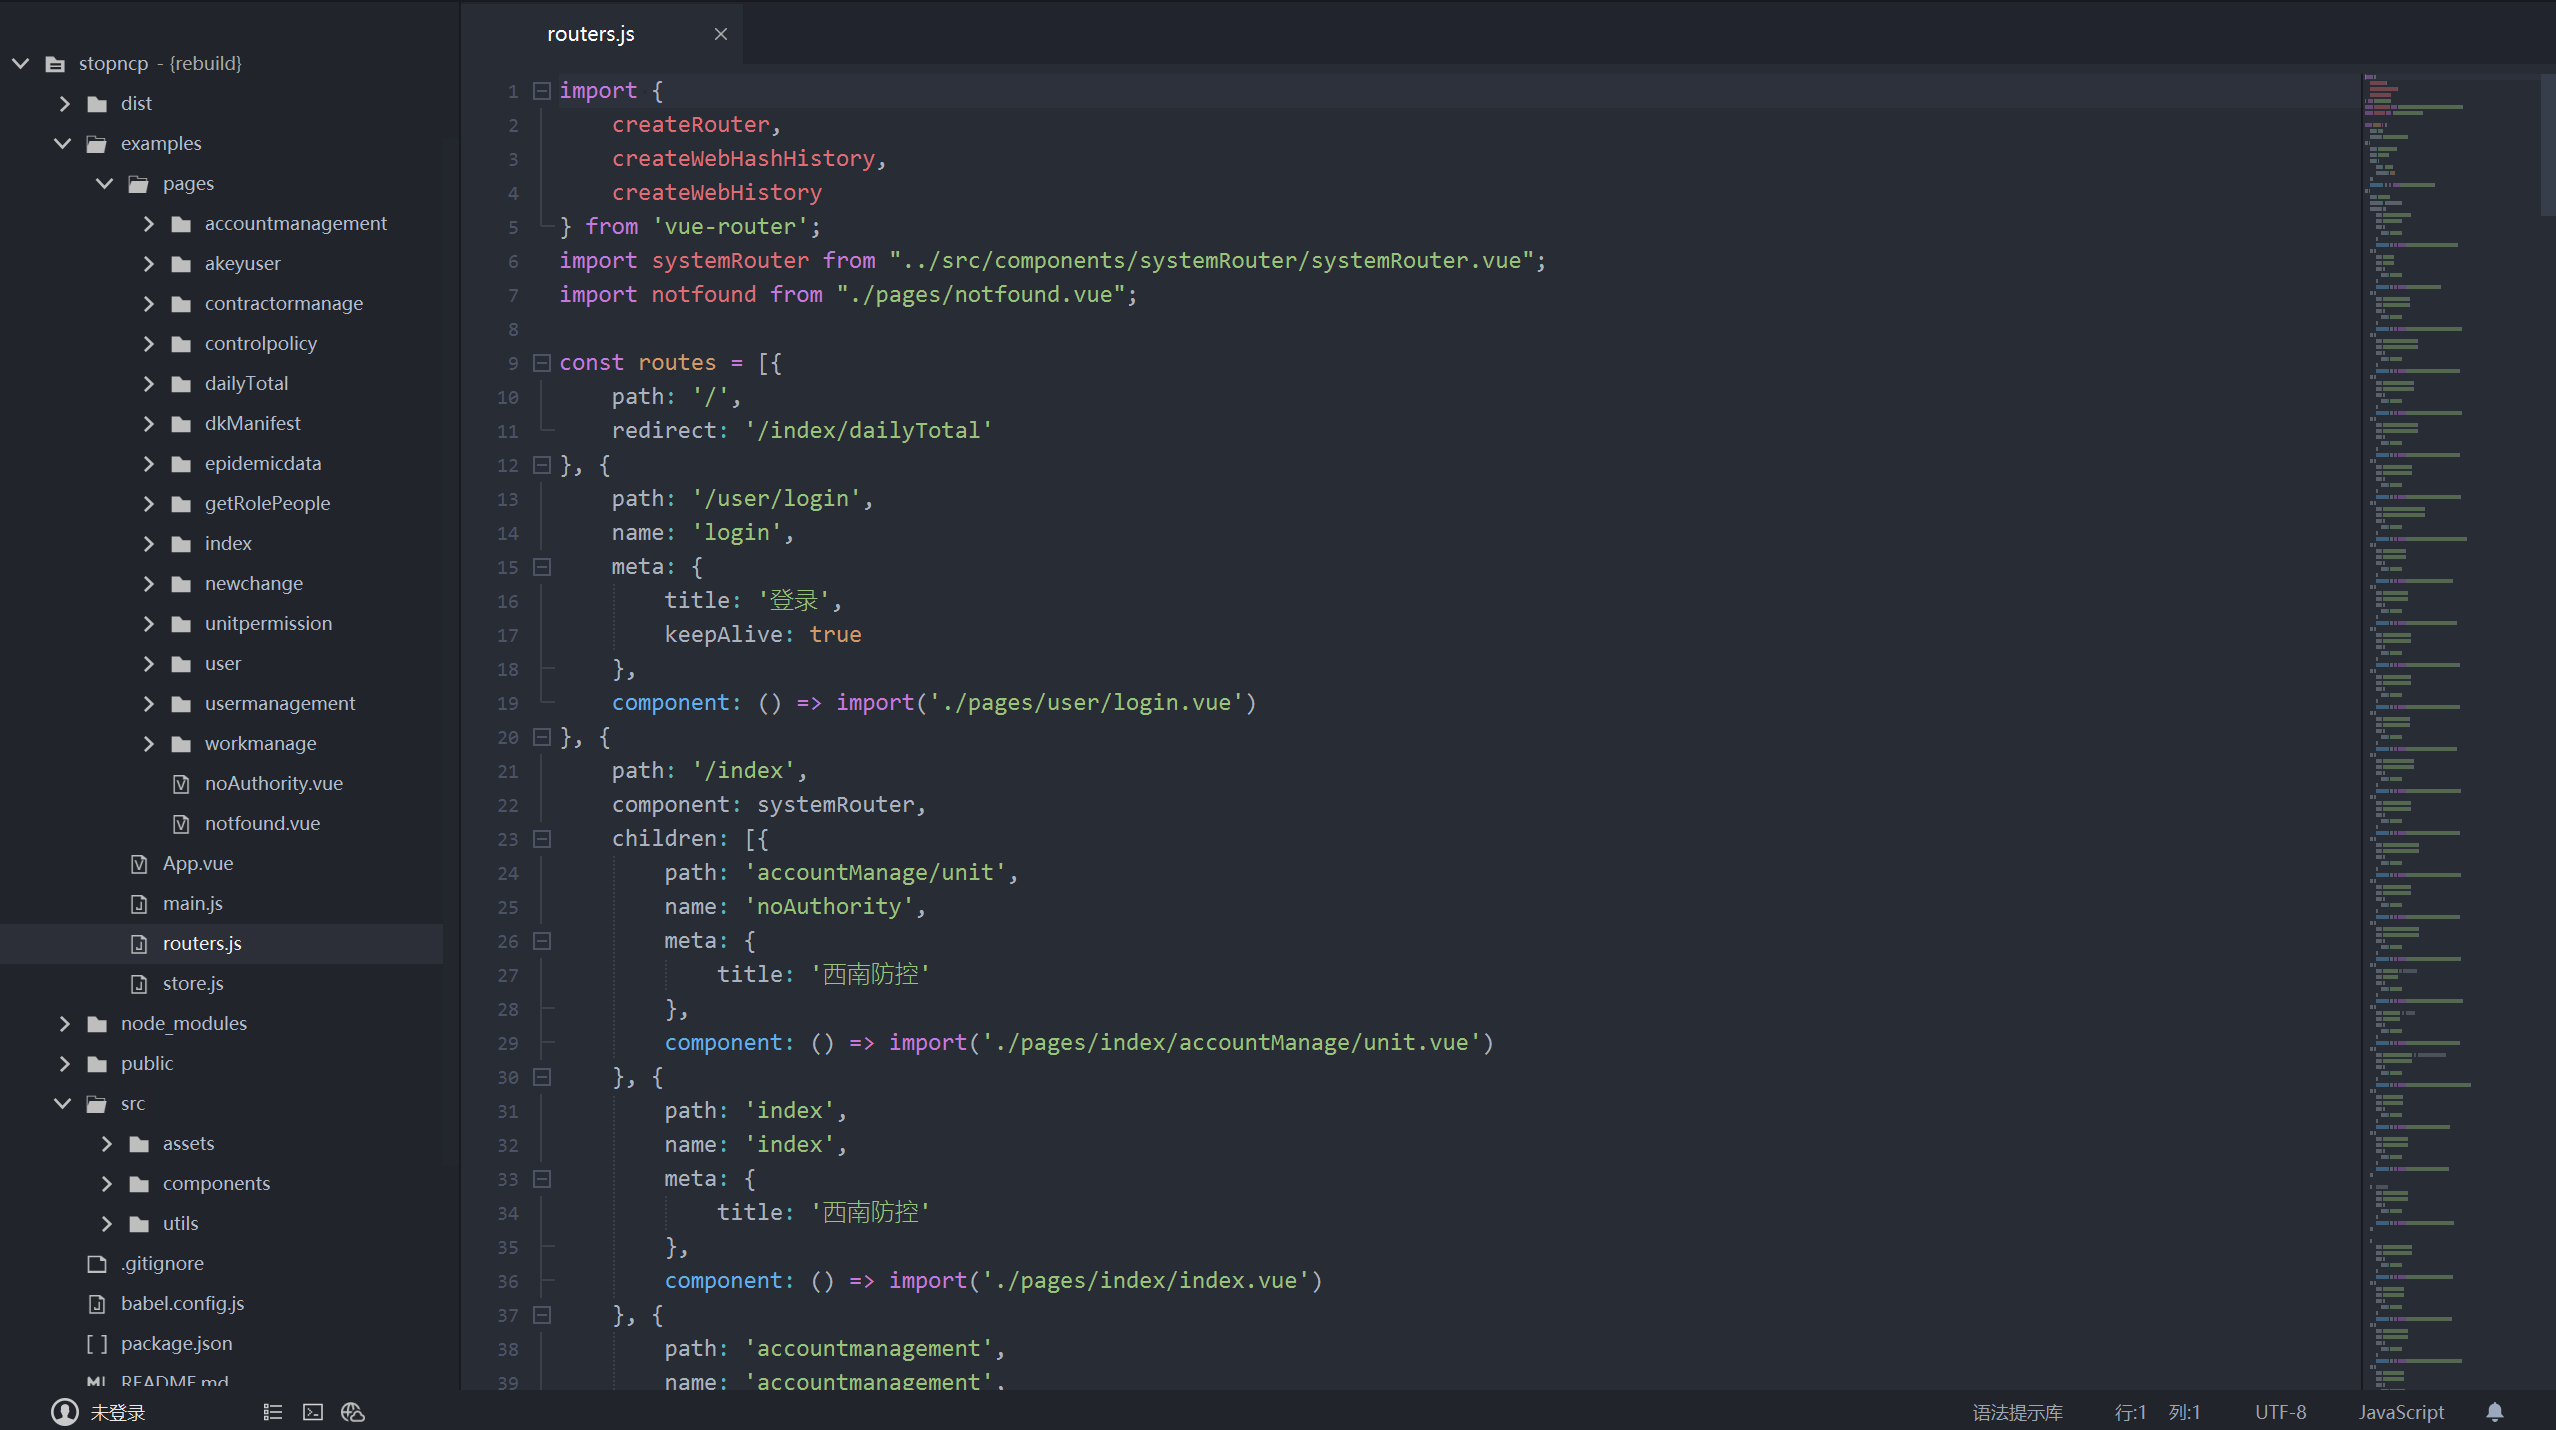Open the notification bell icon

[2495, 1412]
